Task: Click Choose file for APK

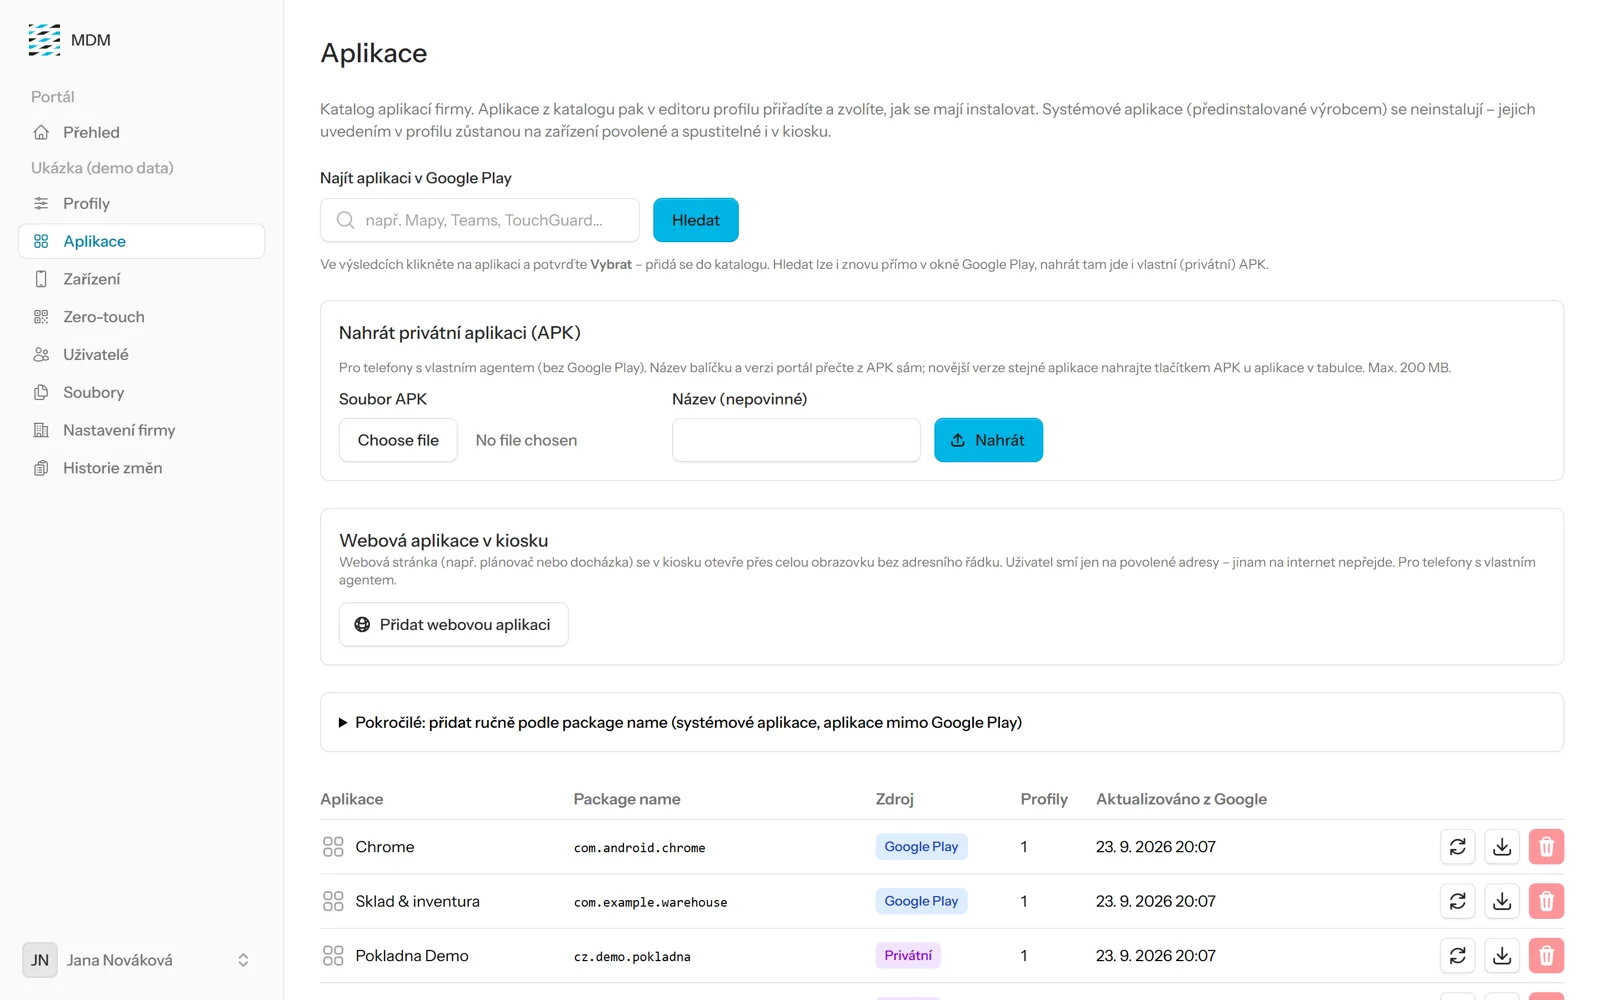Action: (x=398, y=440)
